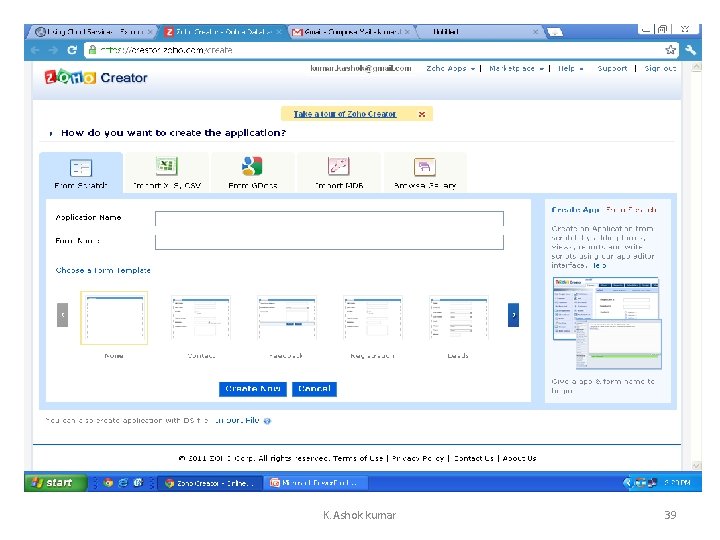
Task: Focus the Form Name input field
Action: click(x=329, y=242)
